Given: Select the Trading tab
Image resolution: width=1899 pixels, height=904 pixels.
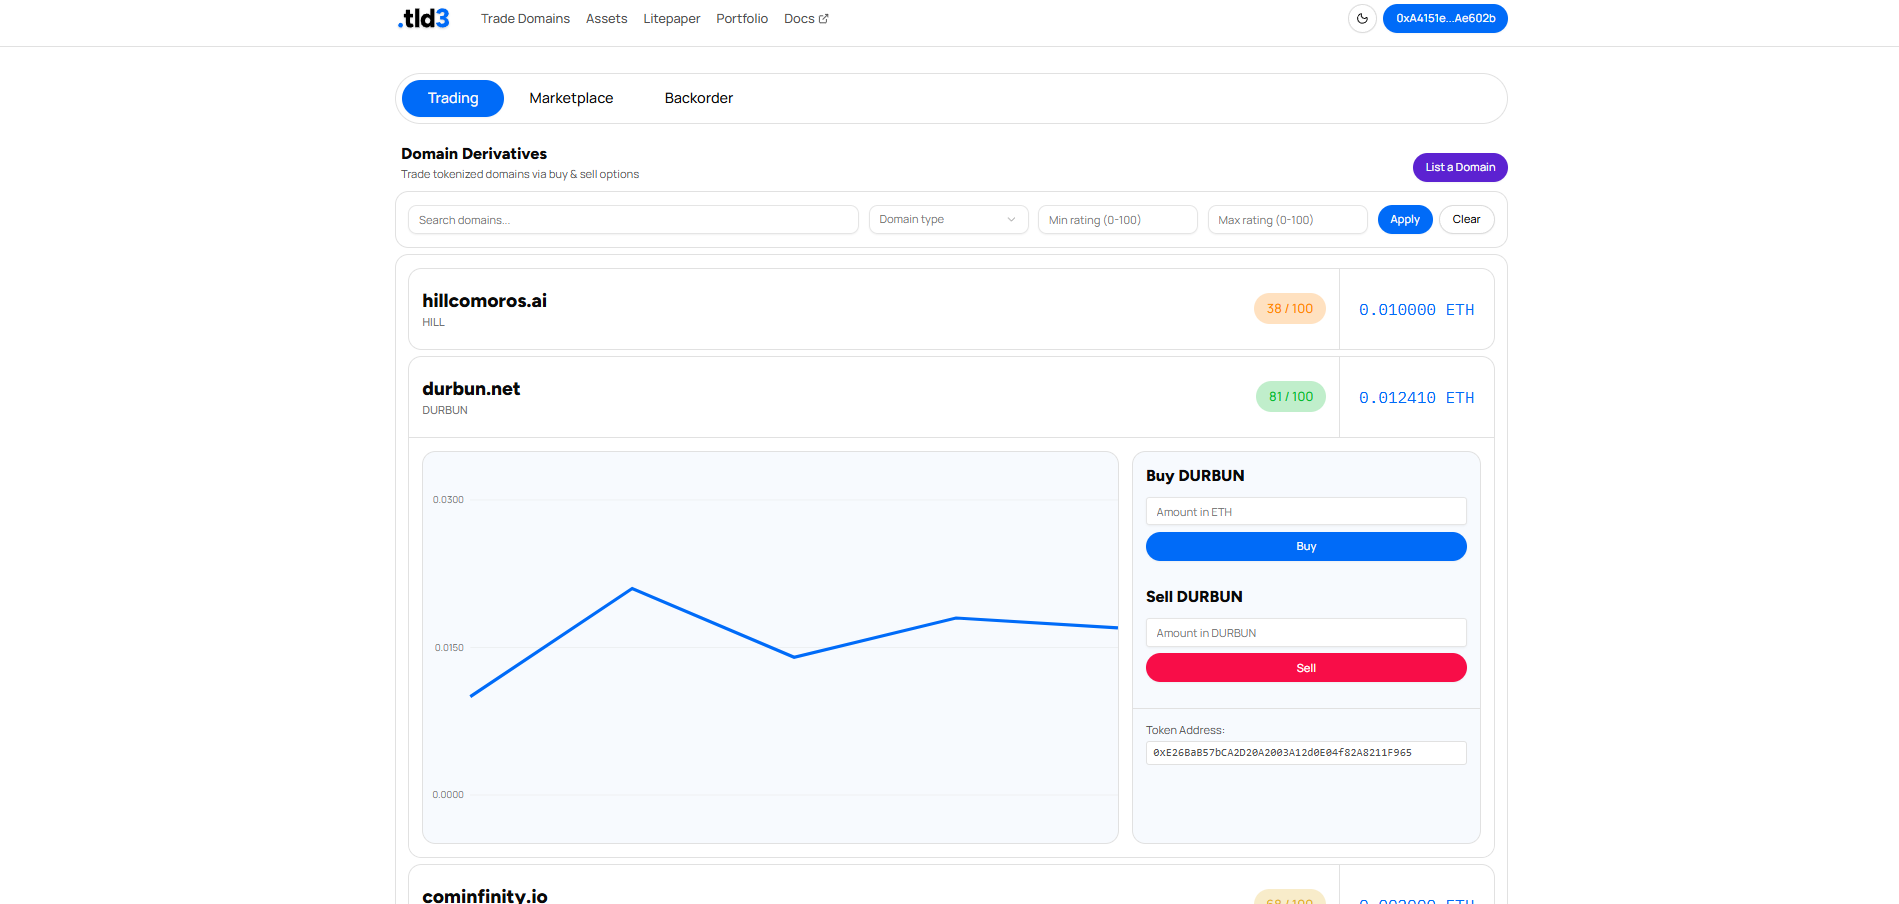Looking at the screenshot, I should [x=453, y=98].
